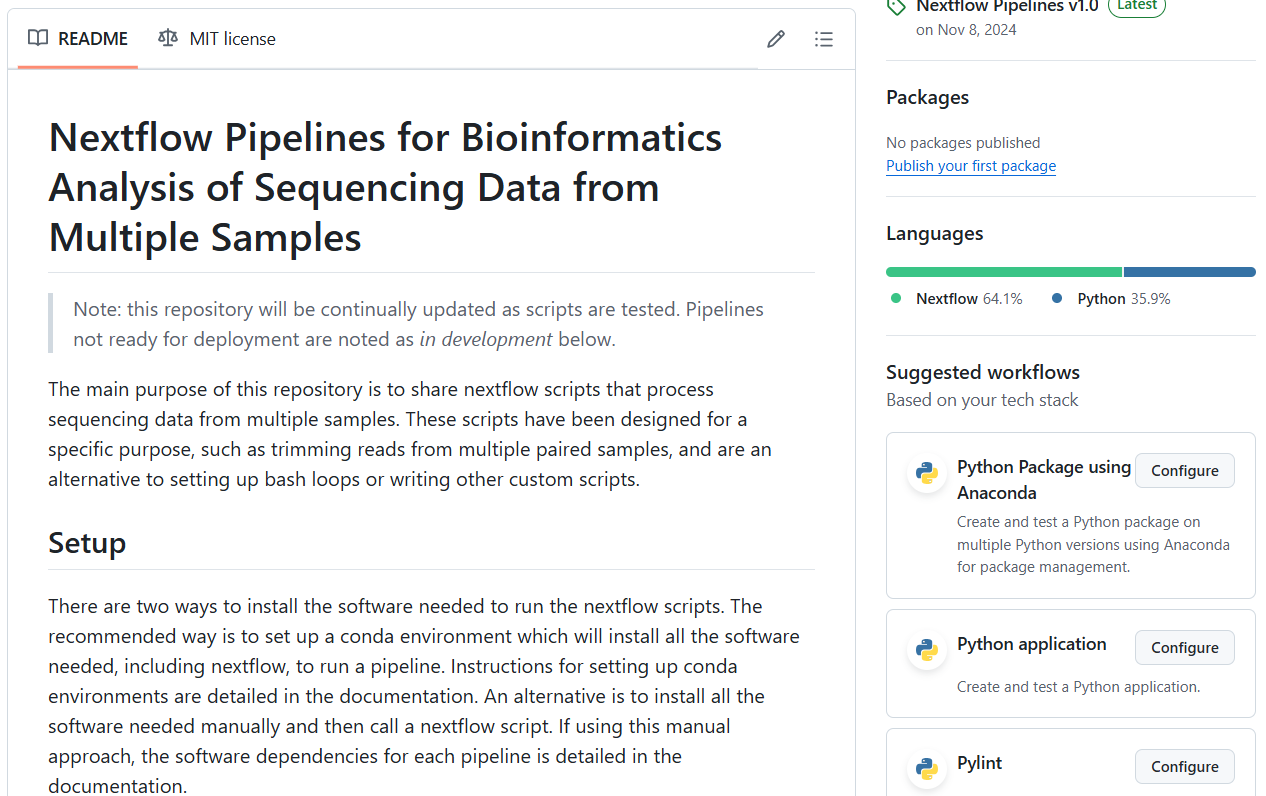
Task: Click the green Nextflow language dot
Action: [x=896, y=298]
